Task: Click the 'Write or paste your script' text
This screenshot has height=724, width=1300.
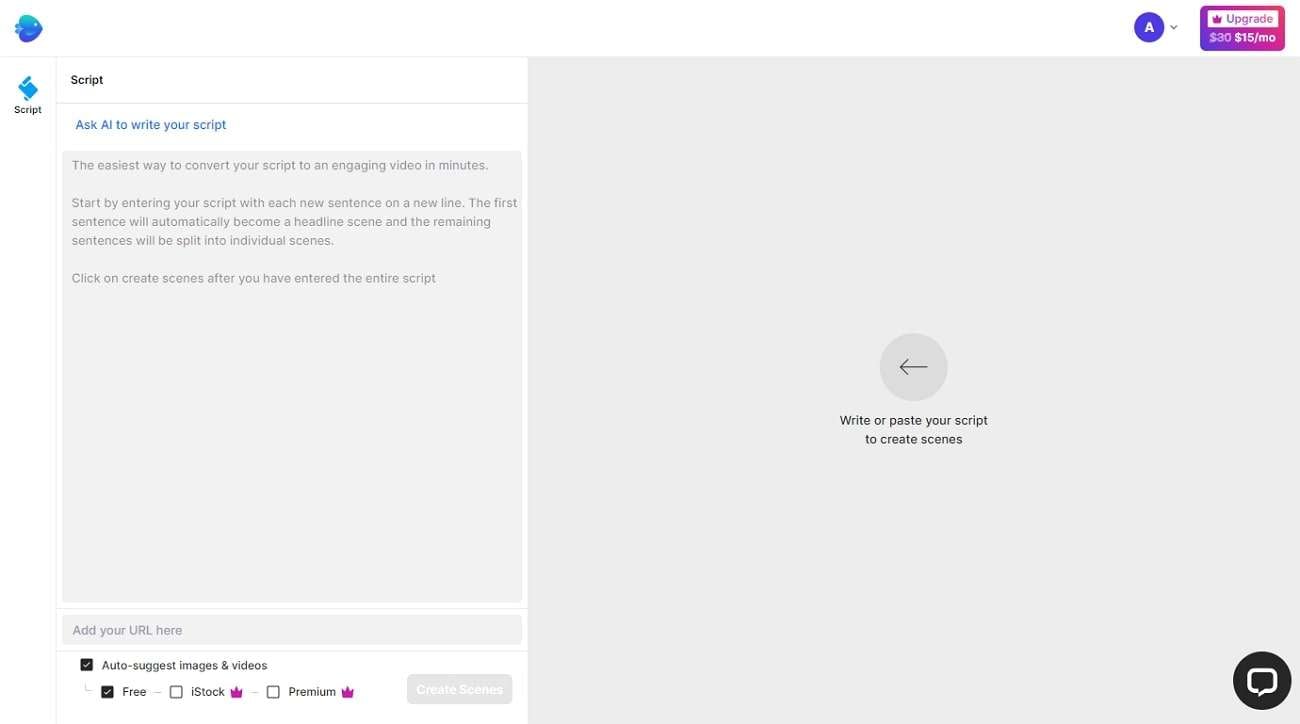Action: [914, 430]
